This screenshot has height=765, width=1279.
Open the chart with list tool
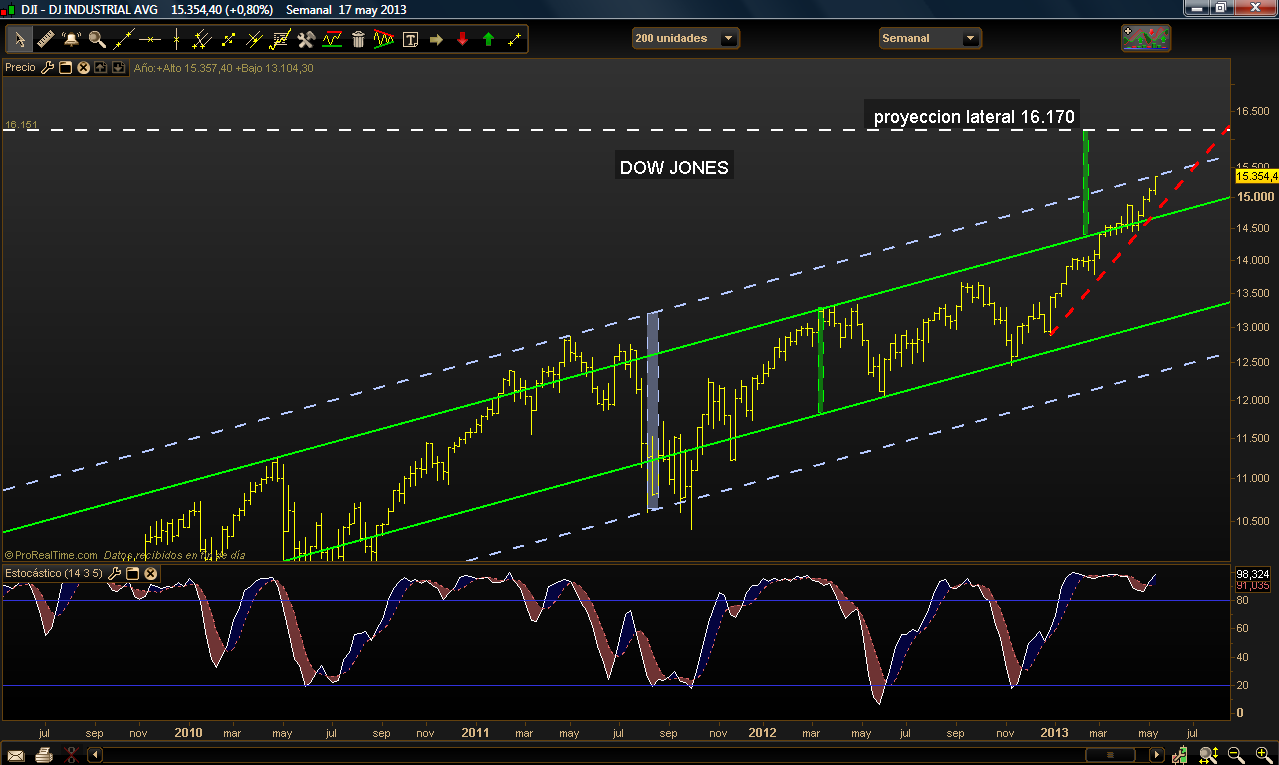(280, 39)
